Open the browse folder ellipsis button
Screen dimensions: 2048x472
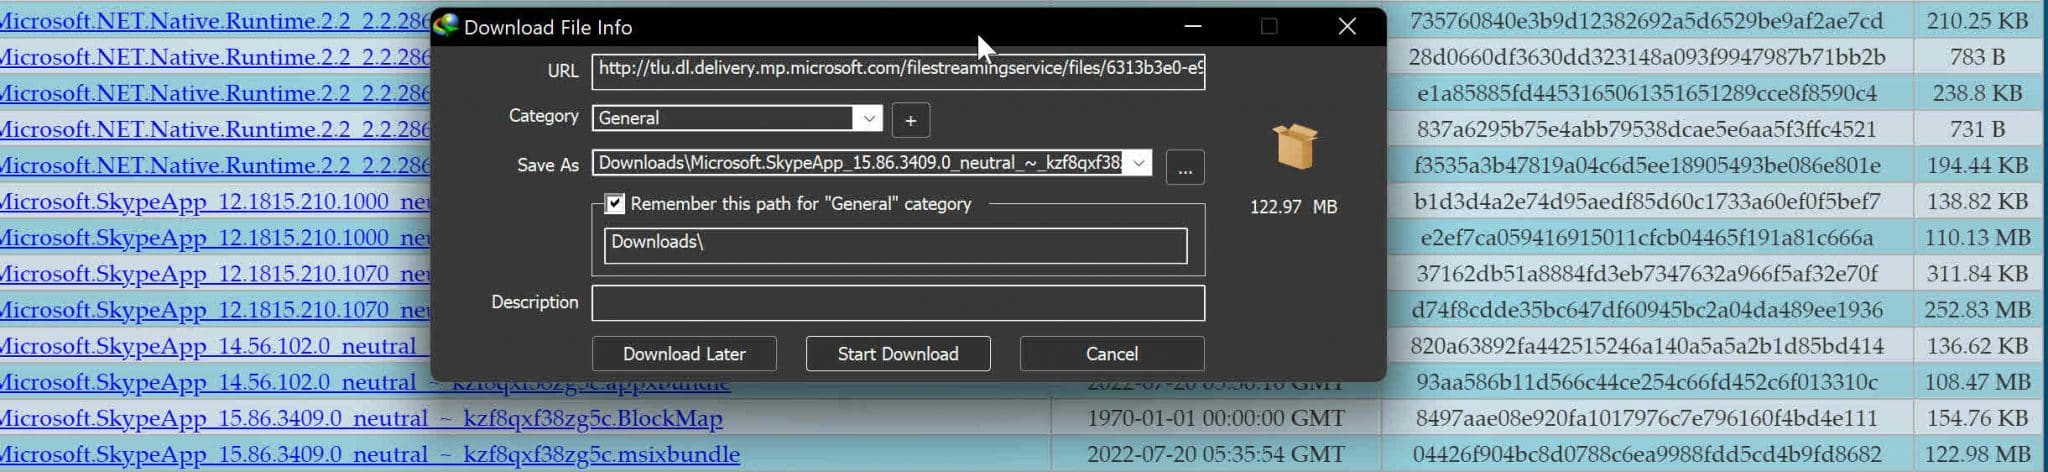[x=1185, y=168]
